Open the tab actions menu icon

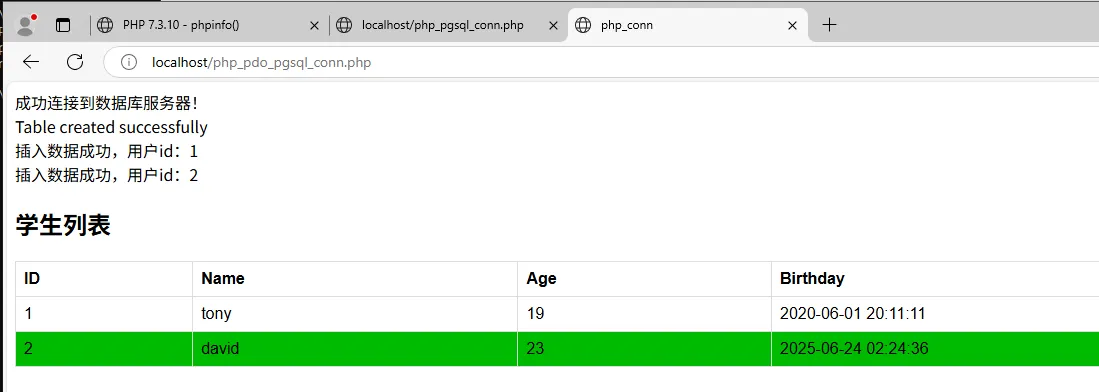(63, 25)
